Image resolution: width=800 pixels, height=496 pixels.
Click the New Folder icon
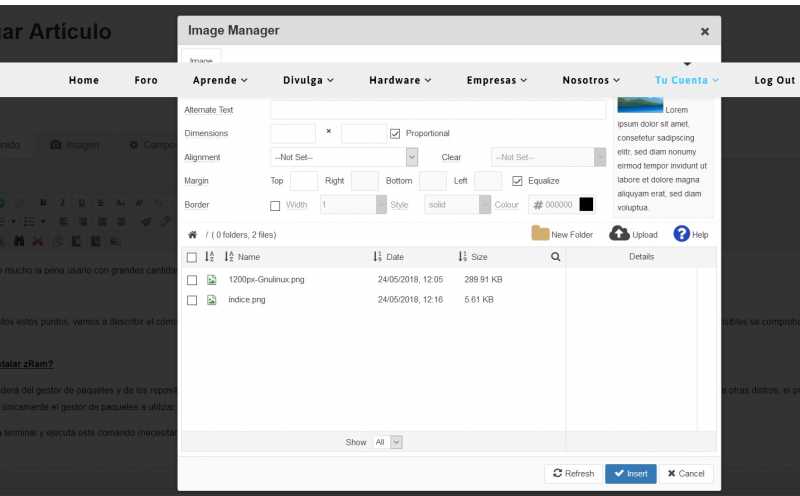[540, 234]
